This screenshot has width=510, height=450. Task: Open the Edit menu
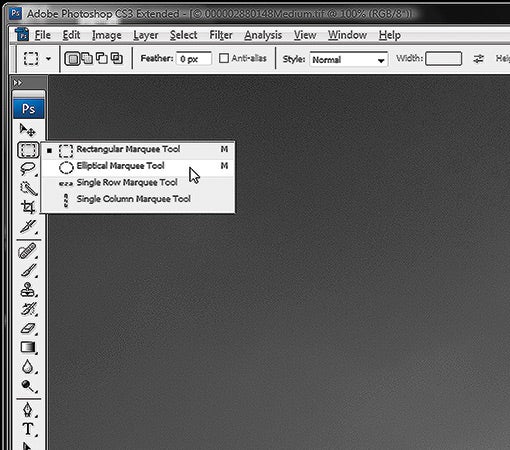click(71, 35)
